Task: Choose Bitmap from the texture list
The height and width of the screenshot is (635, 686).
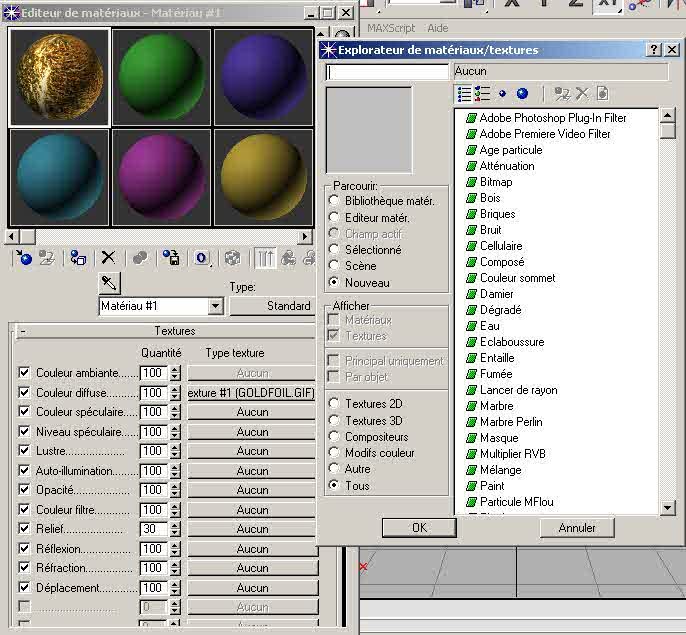Action: [x=495, y=182]
